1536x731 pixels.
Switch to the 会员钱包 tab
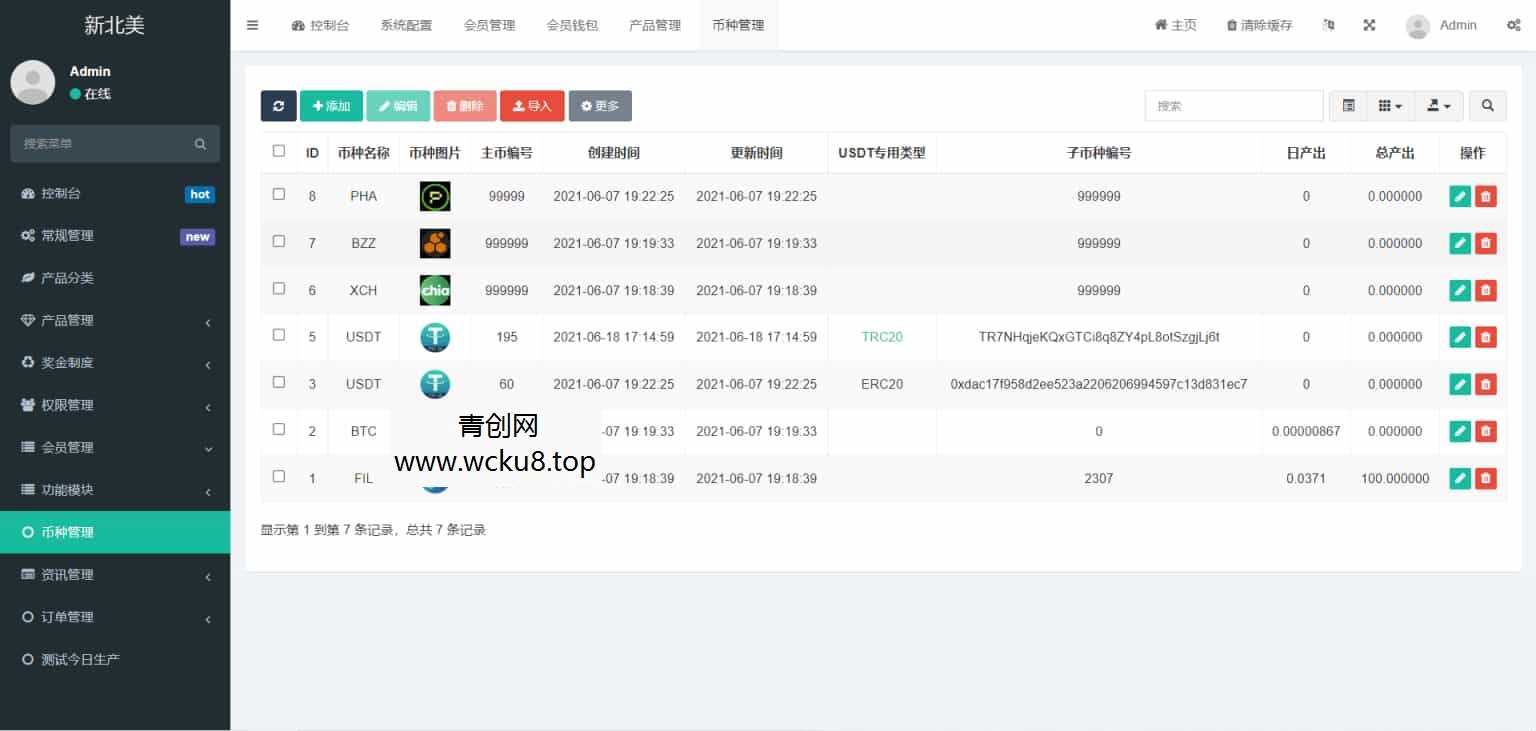click(x=573, y=25)
